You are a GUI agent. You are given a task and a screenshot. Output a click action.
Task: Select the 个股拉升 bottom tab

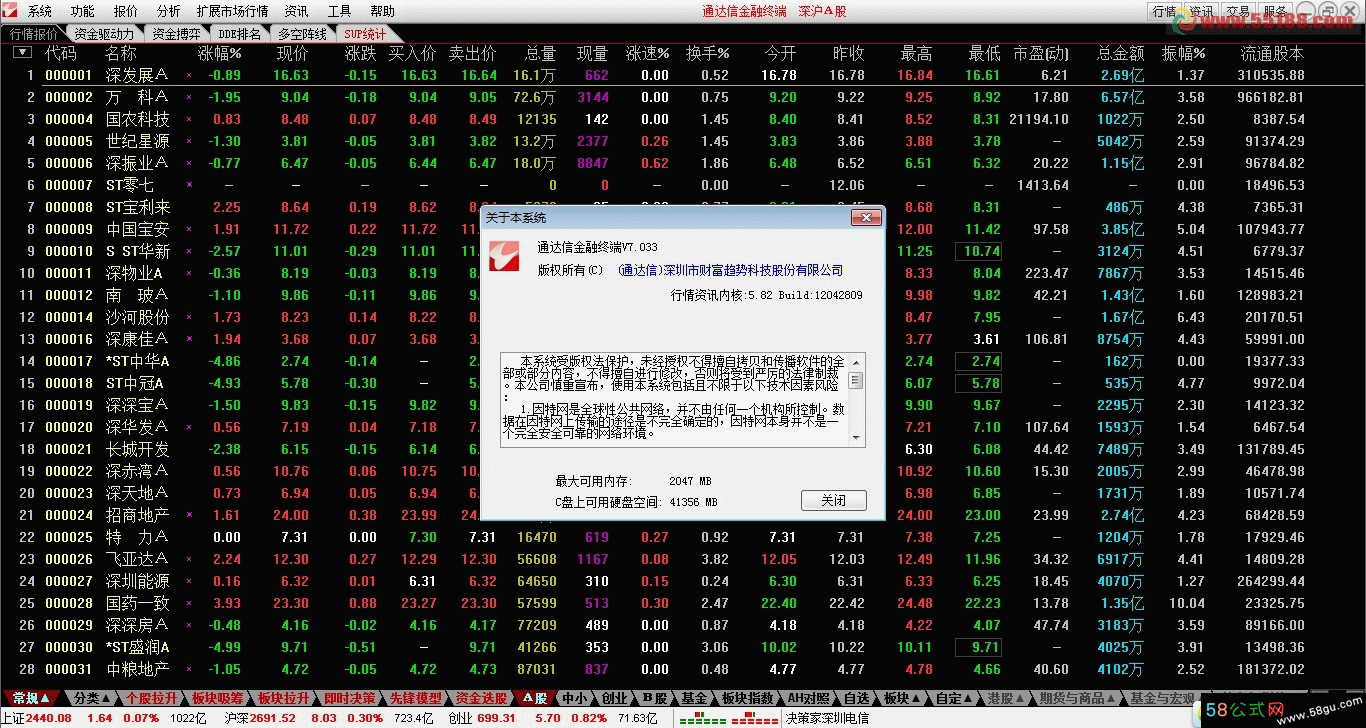pyautogui.click(x=152, y=698)
